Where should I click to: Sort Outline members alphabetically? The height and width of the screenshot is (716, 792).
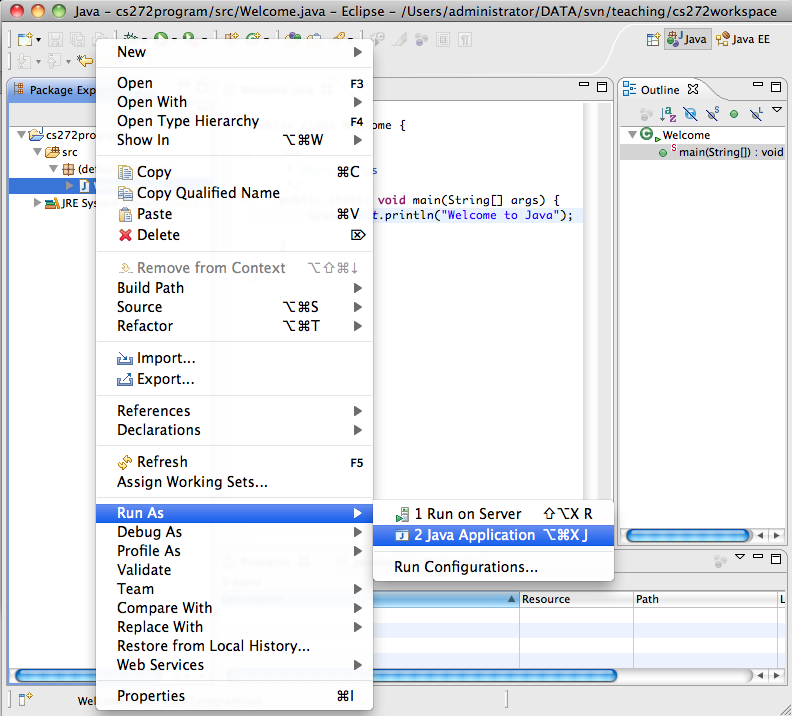coord(668,114)
